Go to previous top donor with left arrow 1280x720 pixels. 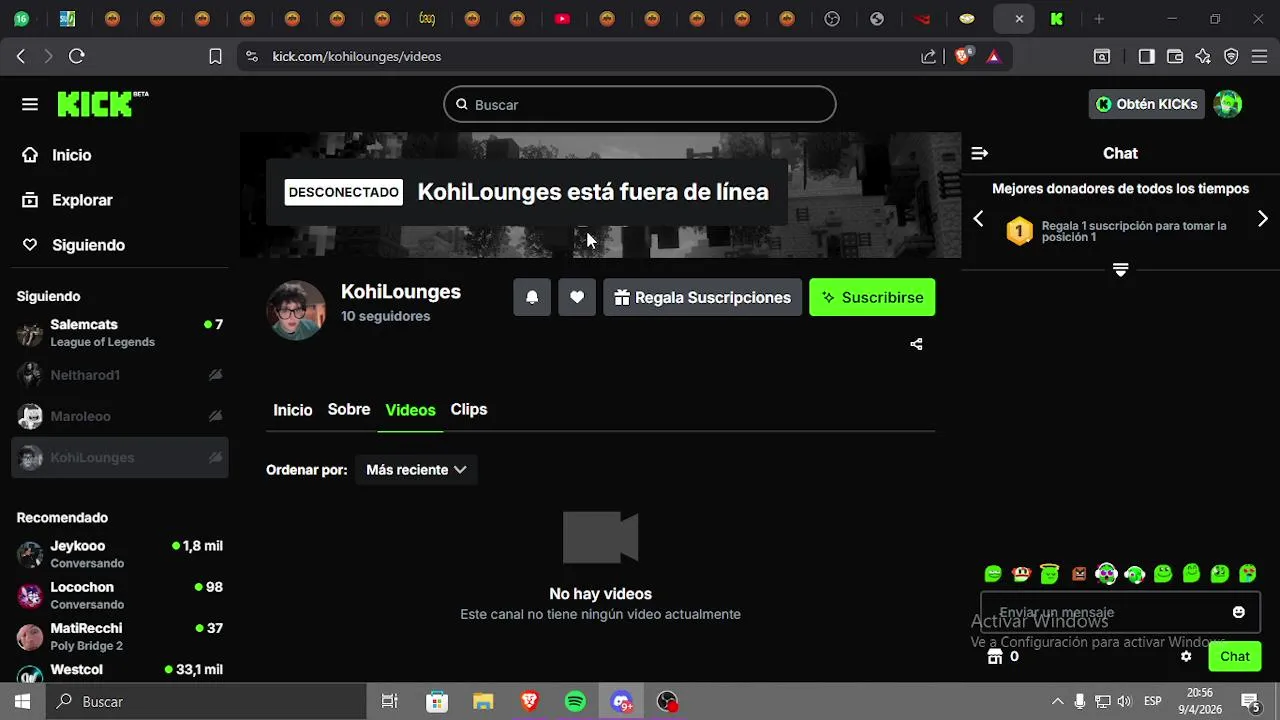pyautogui.click(x=978, y=218)
